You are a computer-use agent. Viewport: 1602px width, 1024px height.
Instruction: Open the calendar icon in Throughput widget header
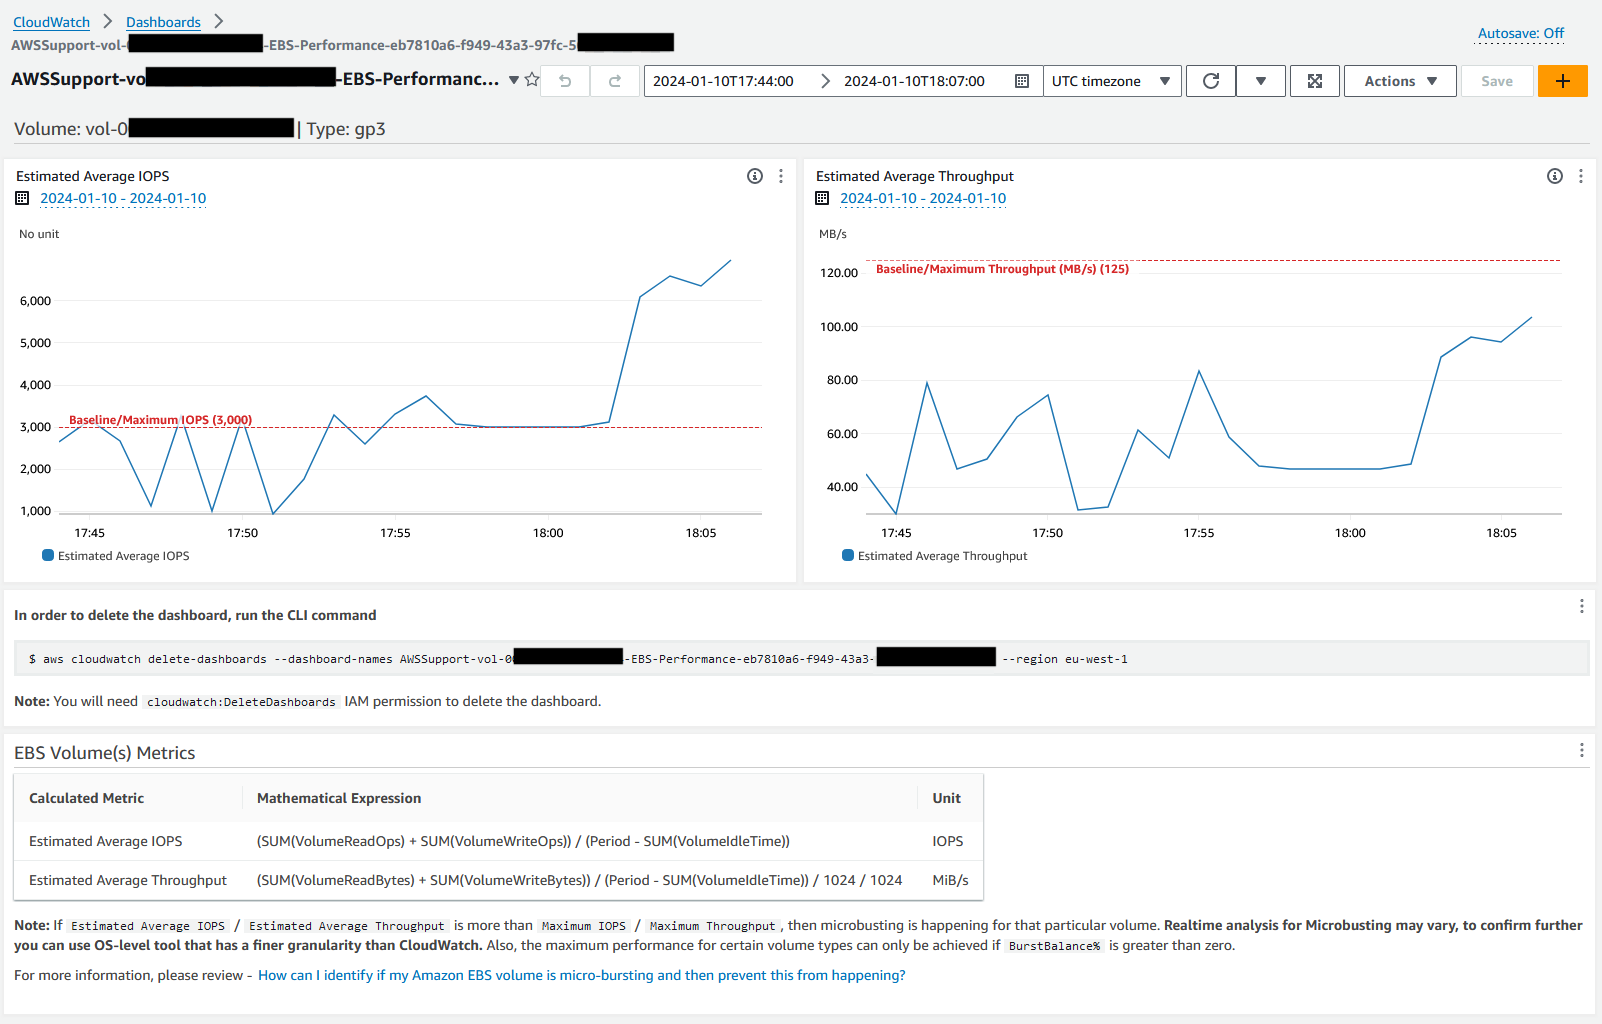[x=822, y=198]
